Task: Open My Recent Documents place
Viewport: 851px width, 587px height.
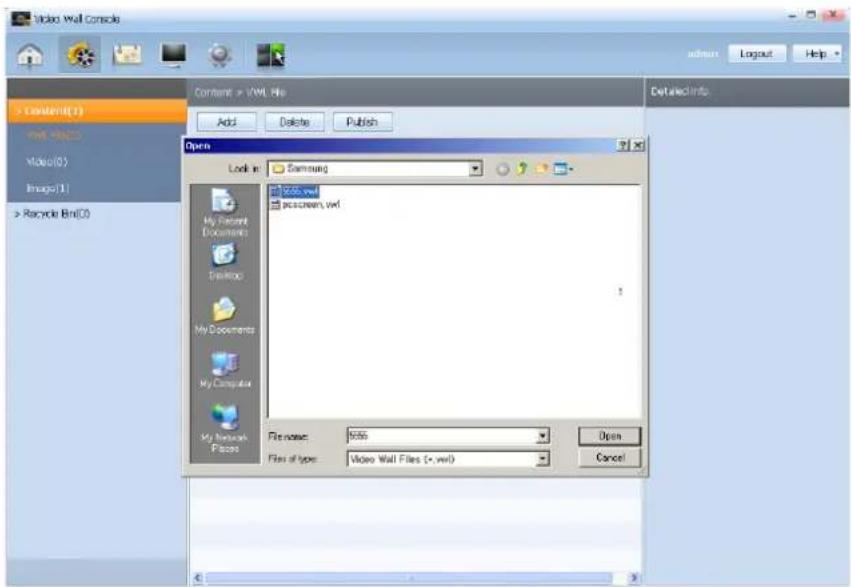Action: tap(225, 213)
